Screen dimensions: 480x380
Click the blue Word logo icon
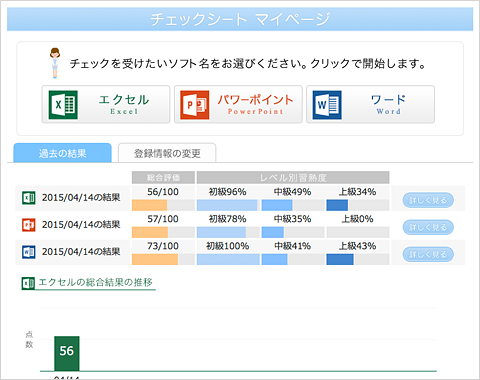[x=327, y=105]
